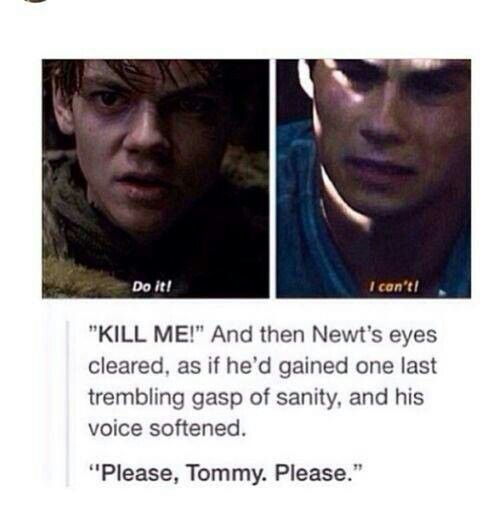Viewport: 500px width, 523px height.
Task: Click the "Do it!" subtitle caption
Action: (x=152, y=287)
